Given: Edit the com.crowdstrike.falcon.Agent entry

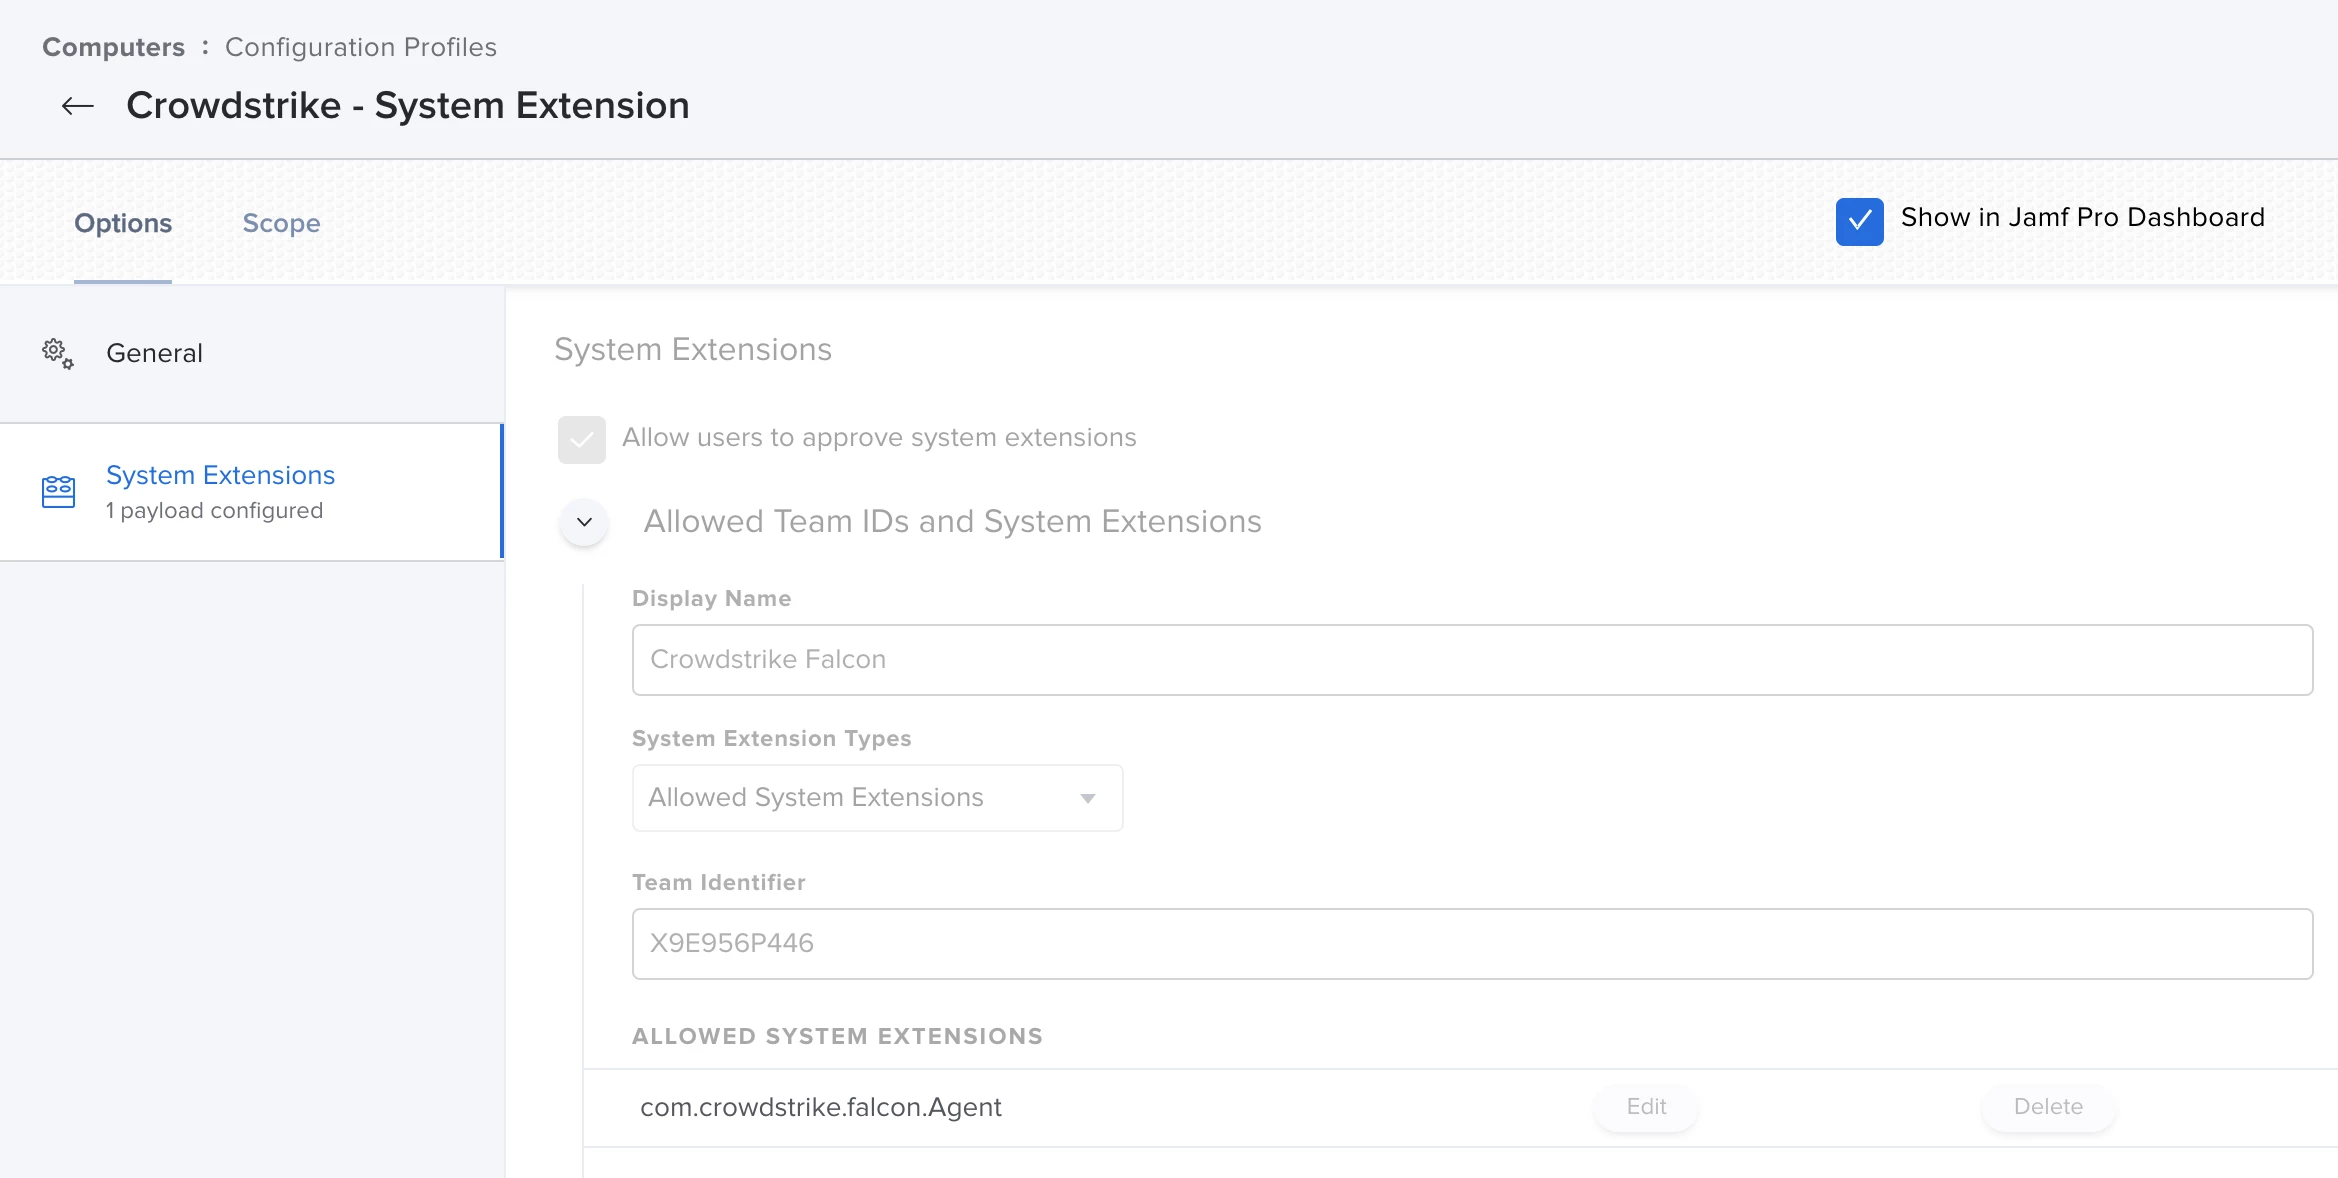Looking at the screenshot, I should (x=1645, y=1107).
